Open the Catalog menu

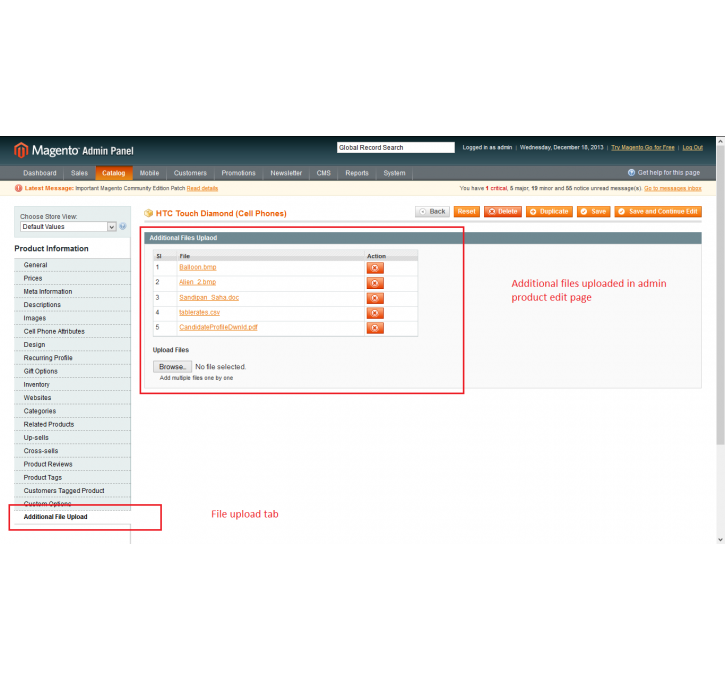(x=114, y=173)
